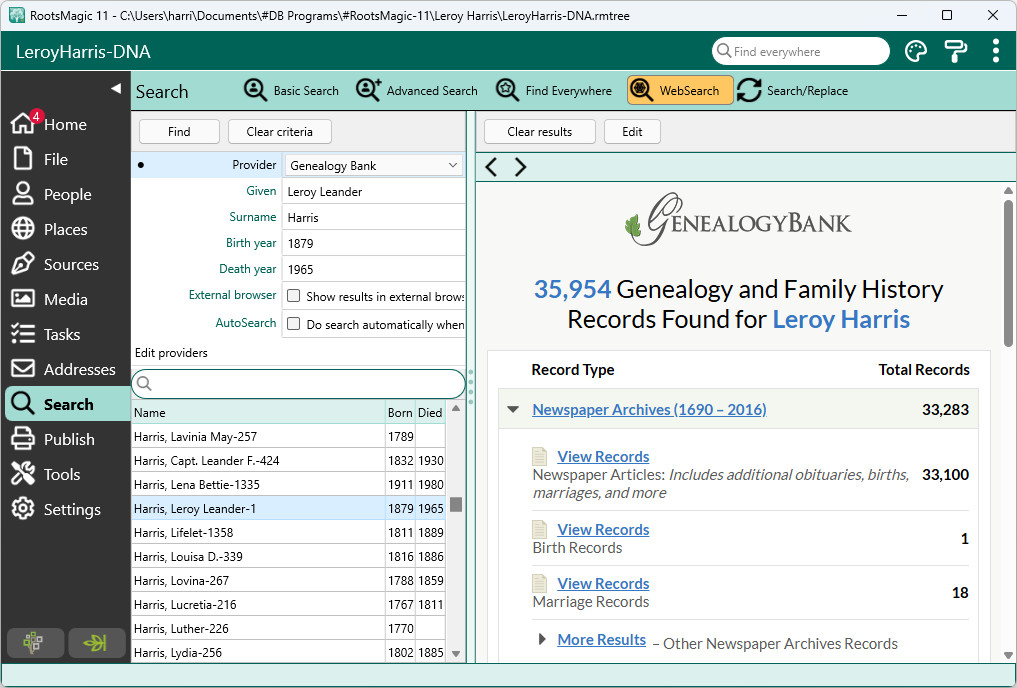Select Harris, Capt. Leander F.-424
The width and height of the screenshot is (1017, 688).
click(x=289, y=460)
